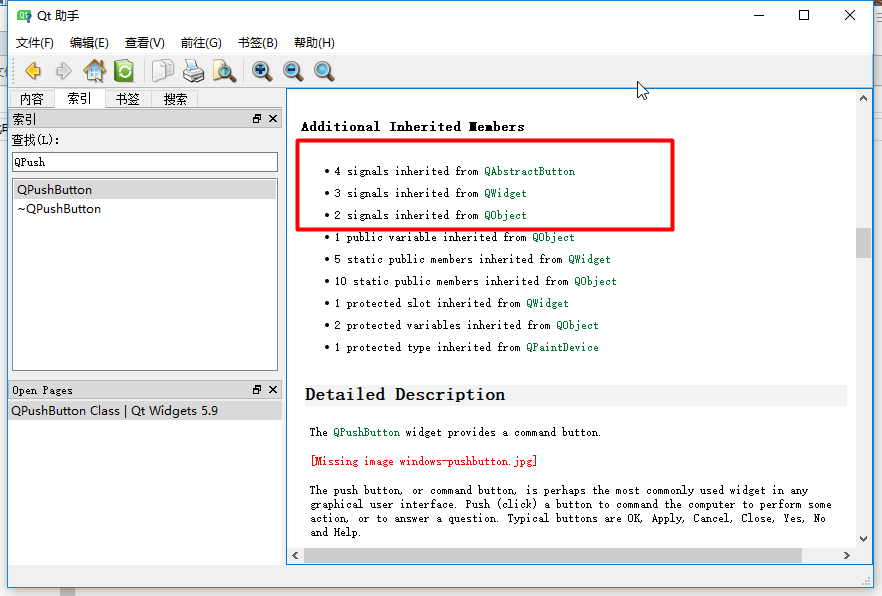Viewport: 882px width, 596px height.
Task: Click the horizontal scrollbar thumb
Action: point(553,556)
